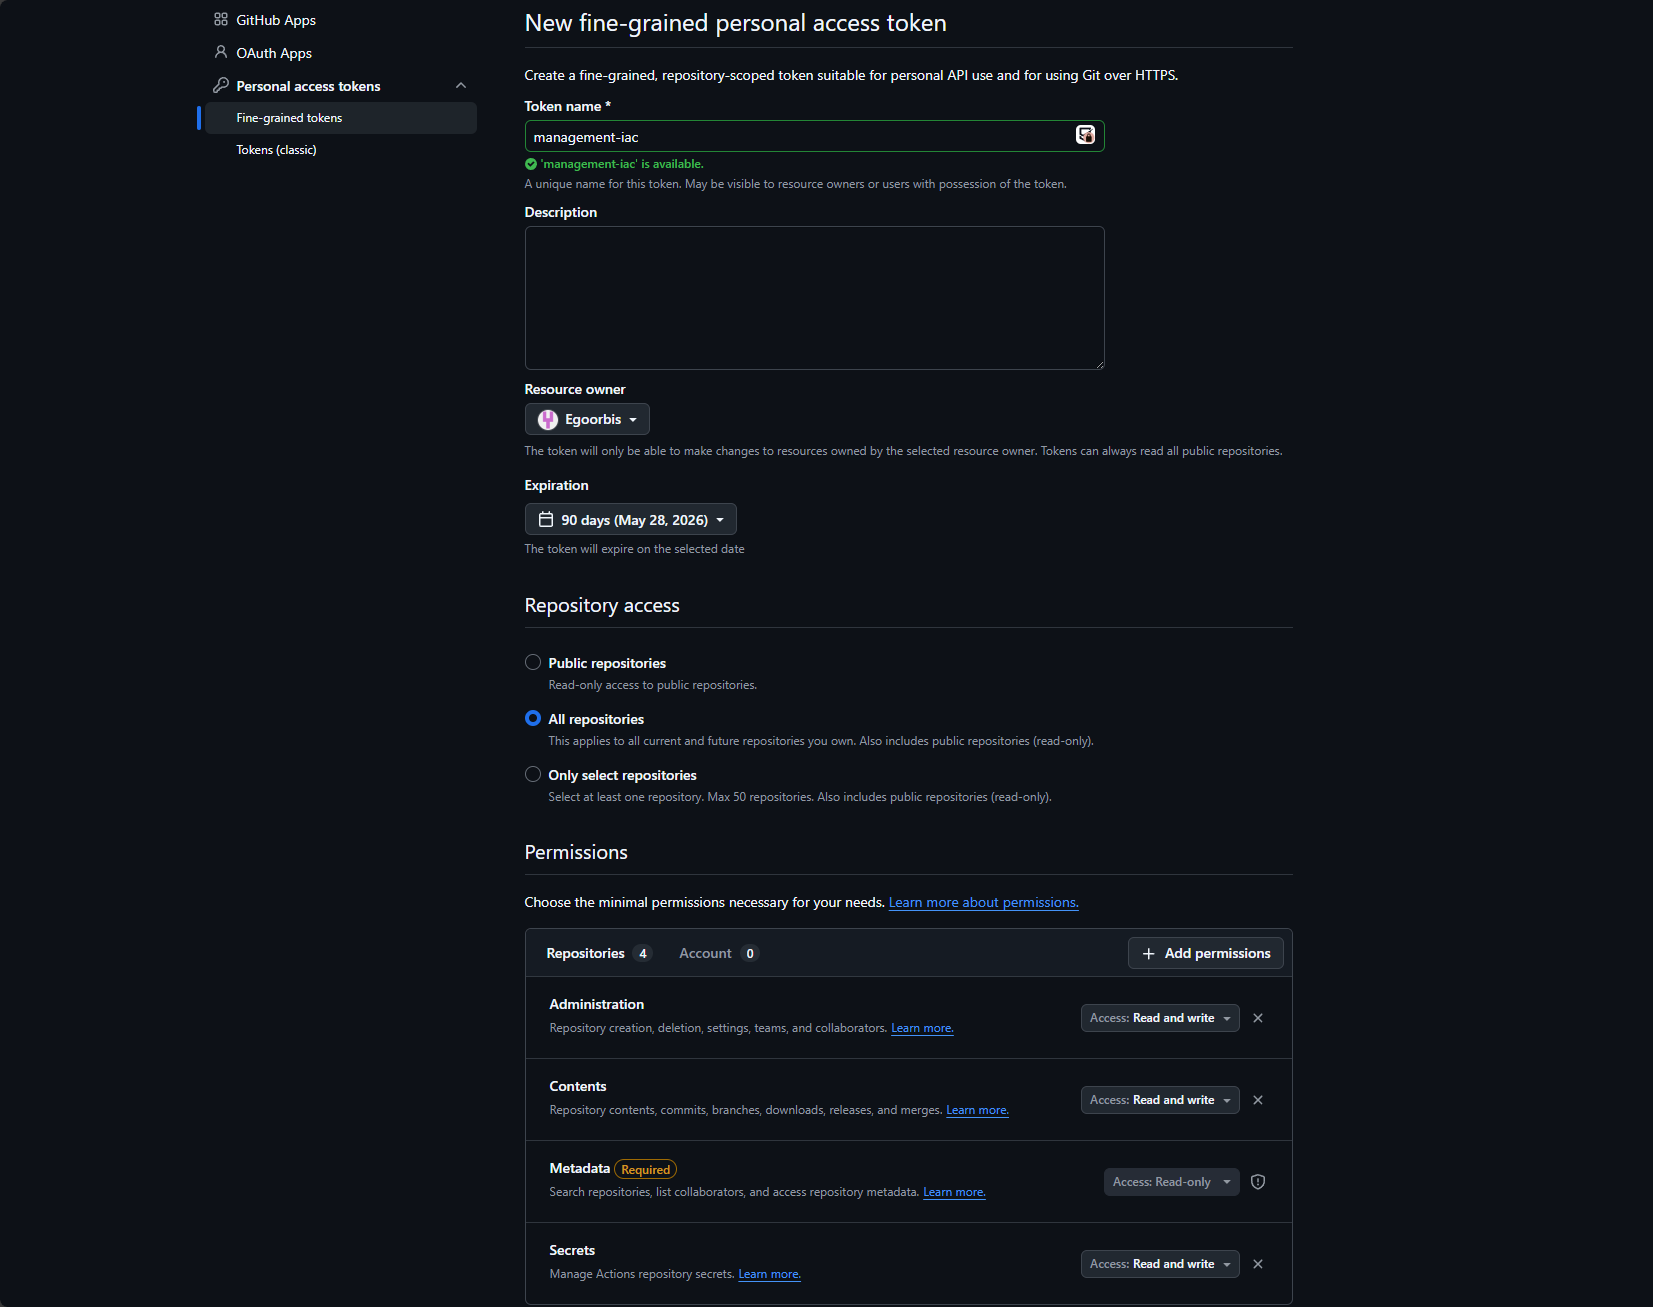Click inside the Description text area
The image size is (1653, 1307).
point(814,298)
